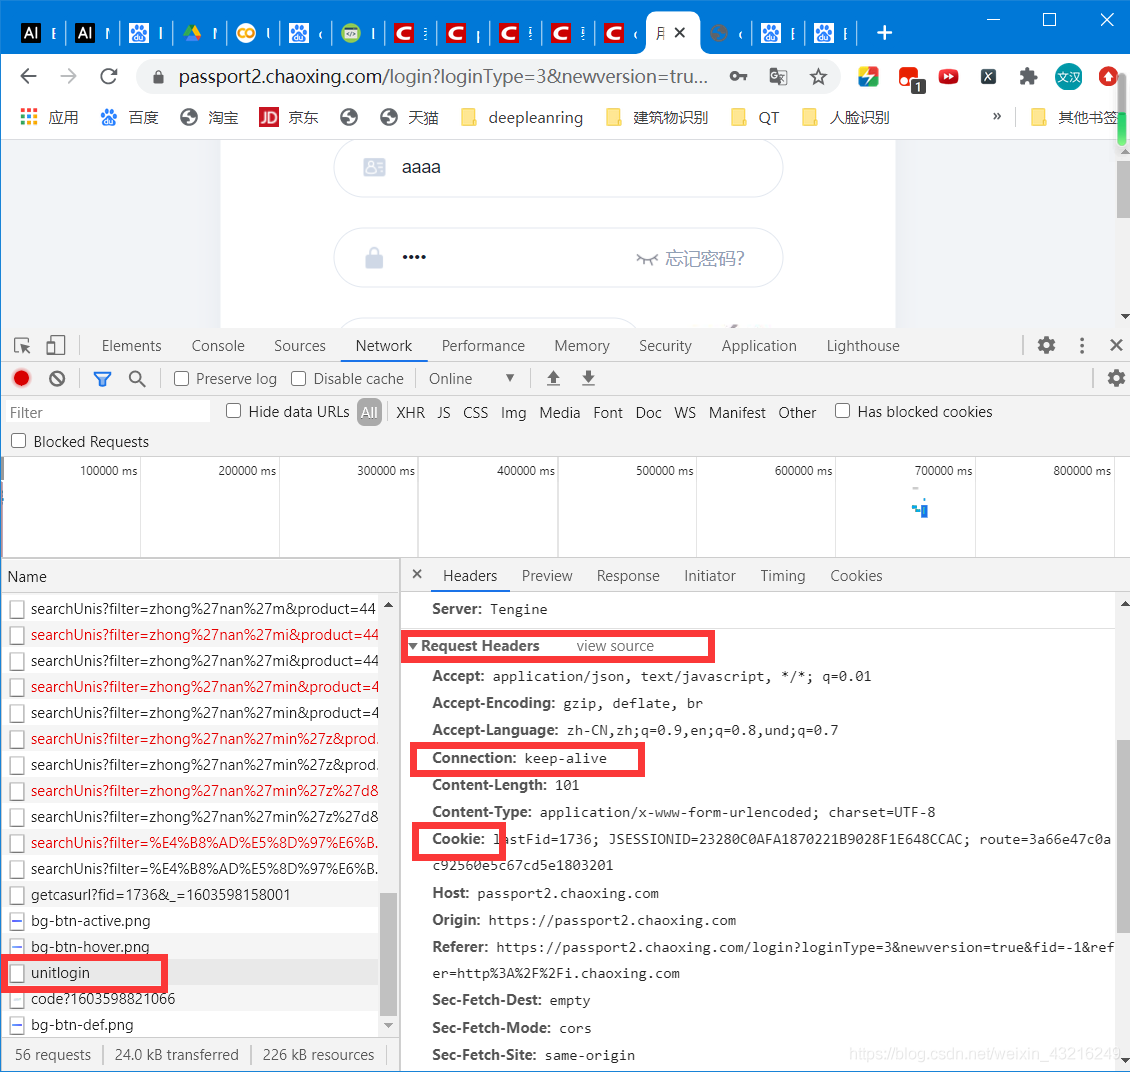Expand the hidden bookmarks overflow chevron
1130x1072 pixels.
[996, 117]
